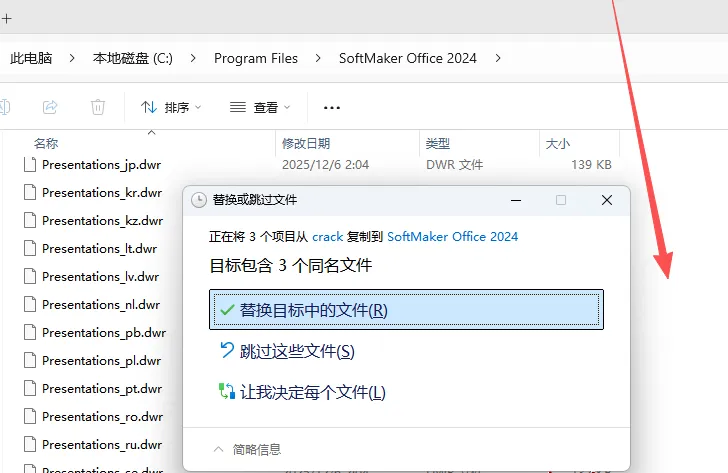Select file Presentations_kr.dwr

tap(102, 193)
